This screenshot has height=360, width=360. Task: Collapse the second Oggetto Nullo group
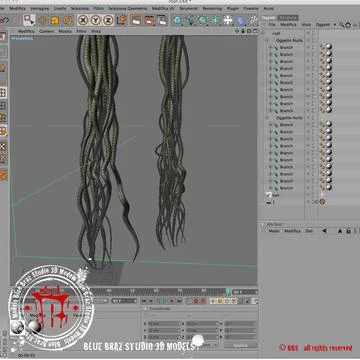267,118
